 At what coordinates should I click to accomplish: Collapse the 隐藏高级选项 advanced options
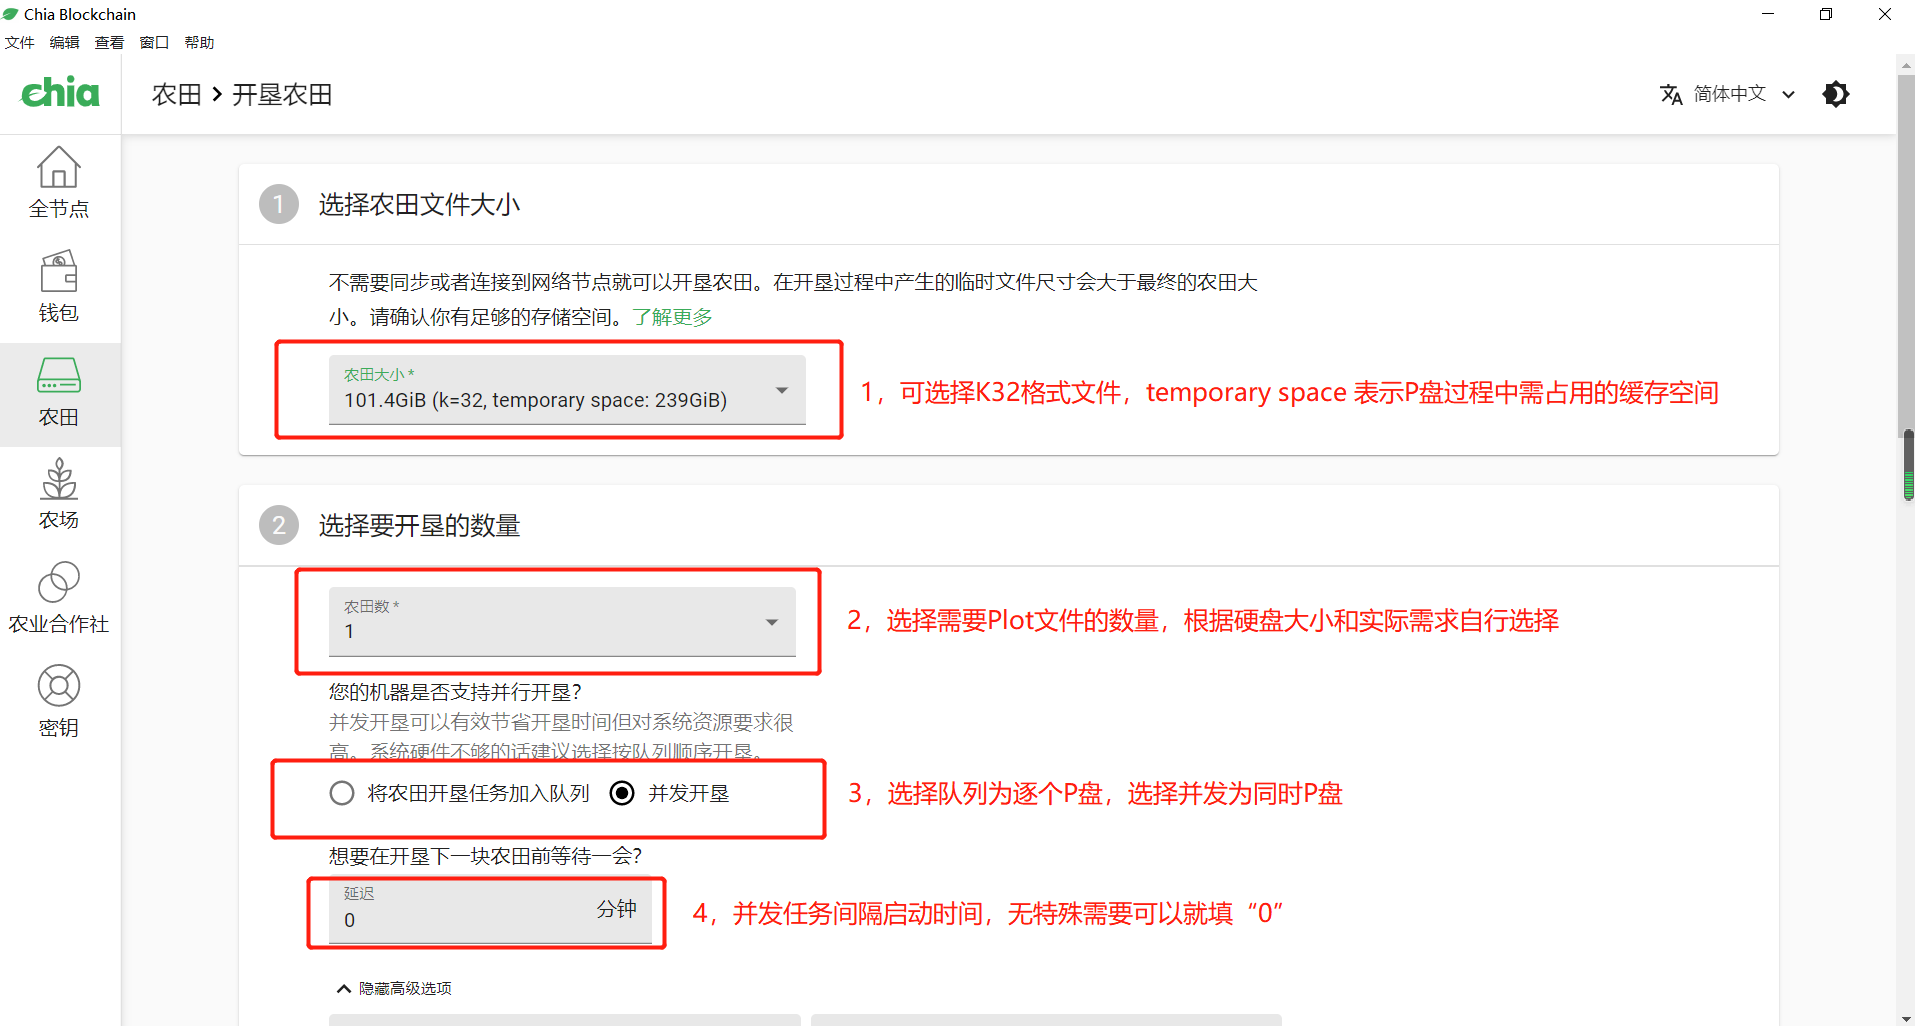point(395,988)
